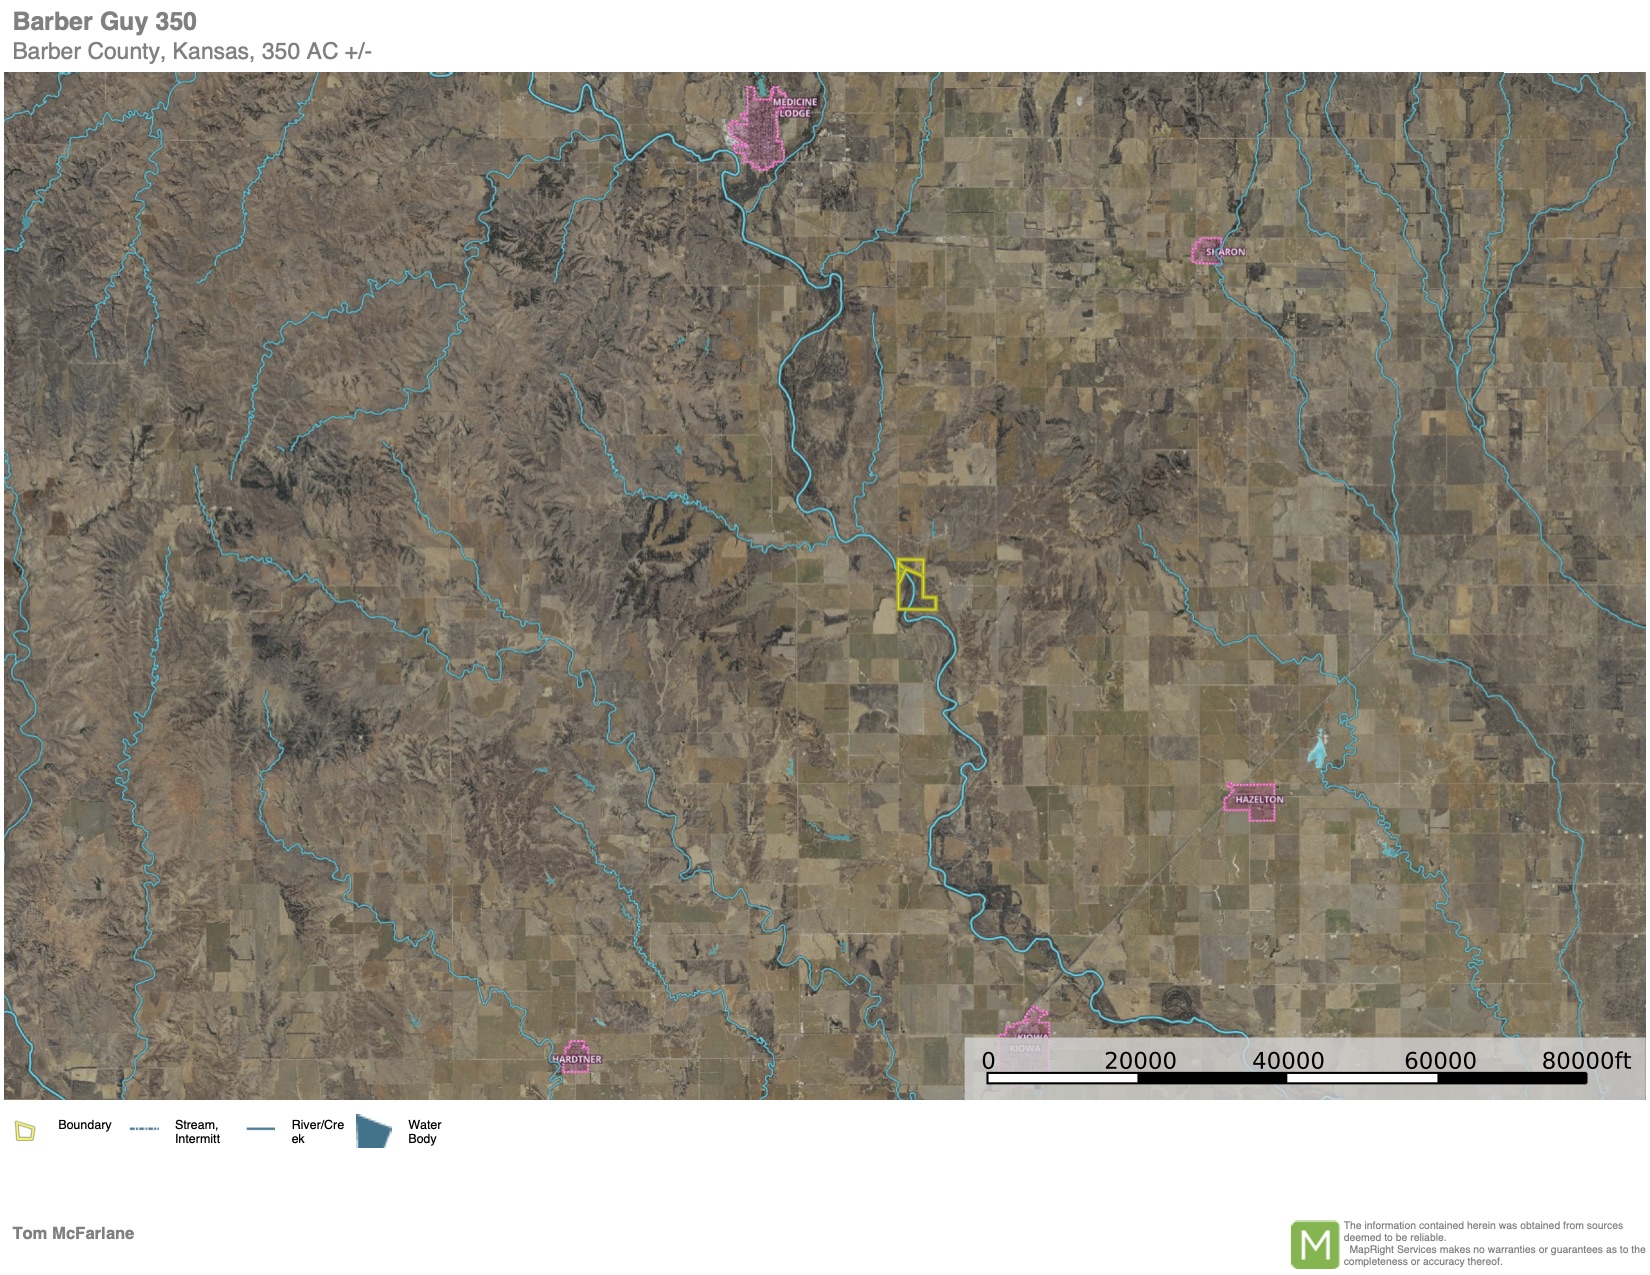1650x1275 pixels.
Task: Click the 80000ft label on the scale bar
Action: (1585, 1061)
